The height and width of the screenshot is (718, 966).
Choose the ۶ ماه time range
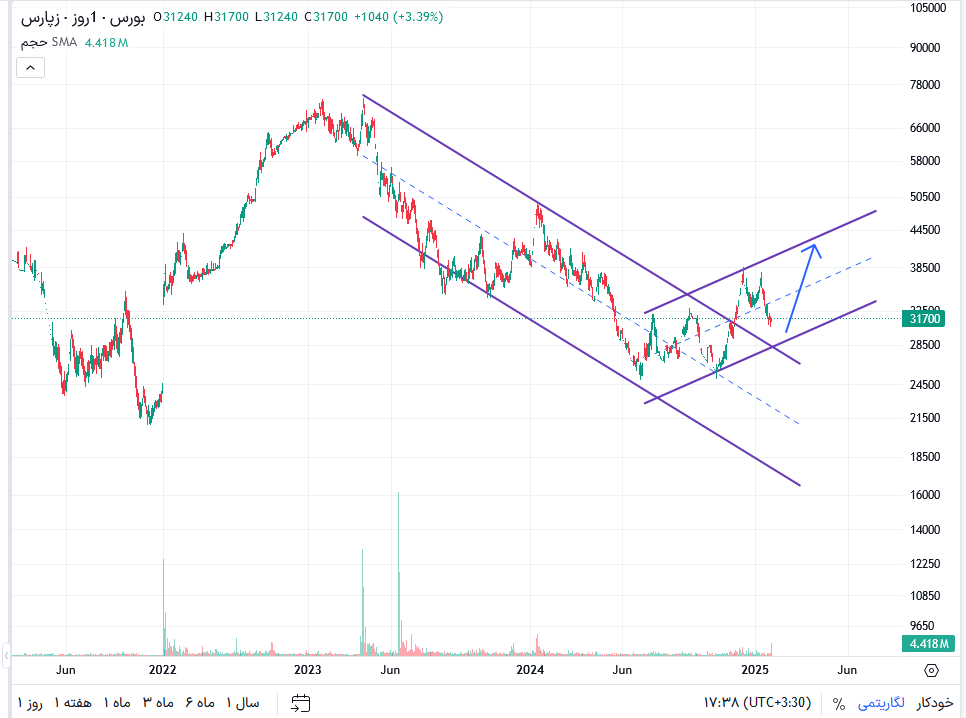click(200, 703)
